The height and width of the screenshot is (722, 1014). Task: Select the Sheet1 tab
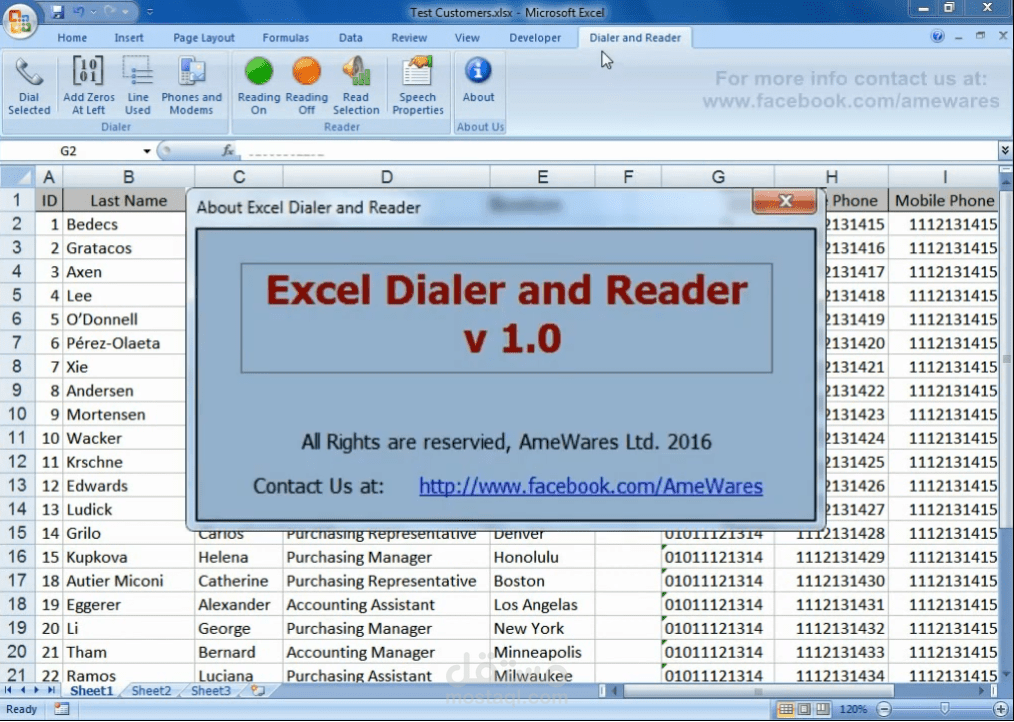(x=91, y=690)
